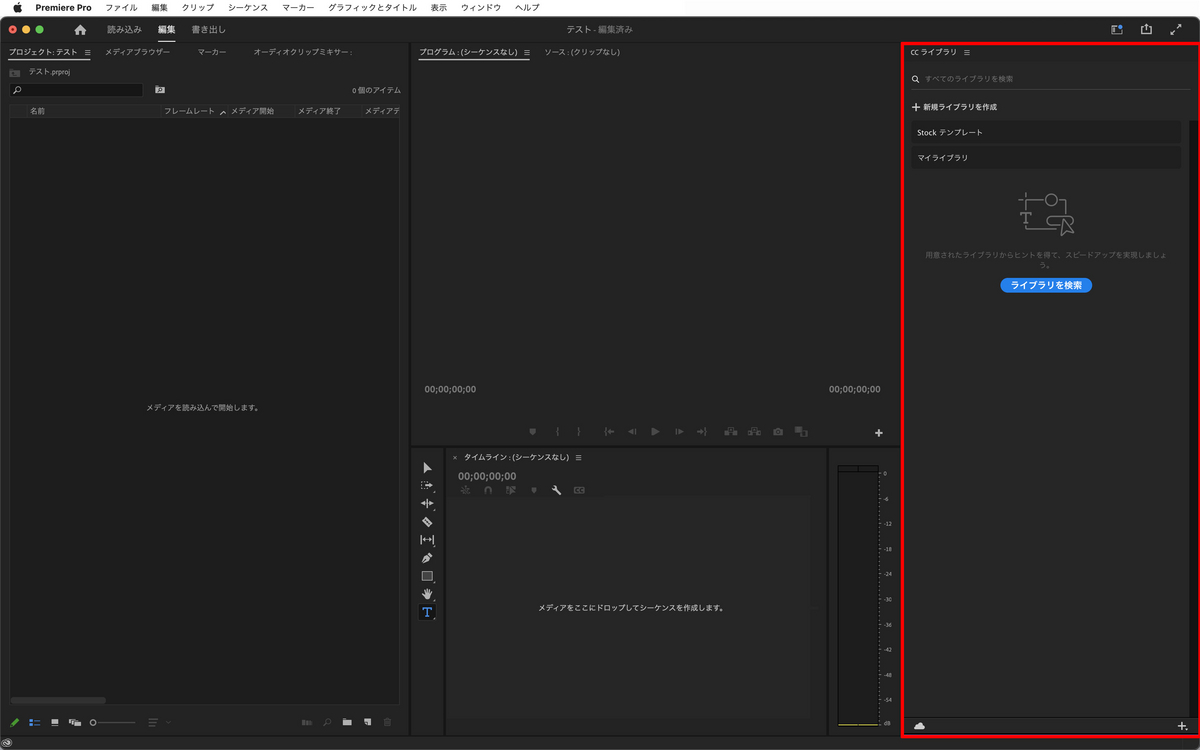Select the Hand tool
Image resolution: width=1200 pixels, height=750 pixels.
coord(427,594)
